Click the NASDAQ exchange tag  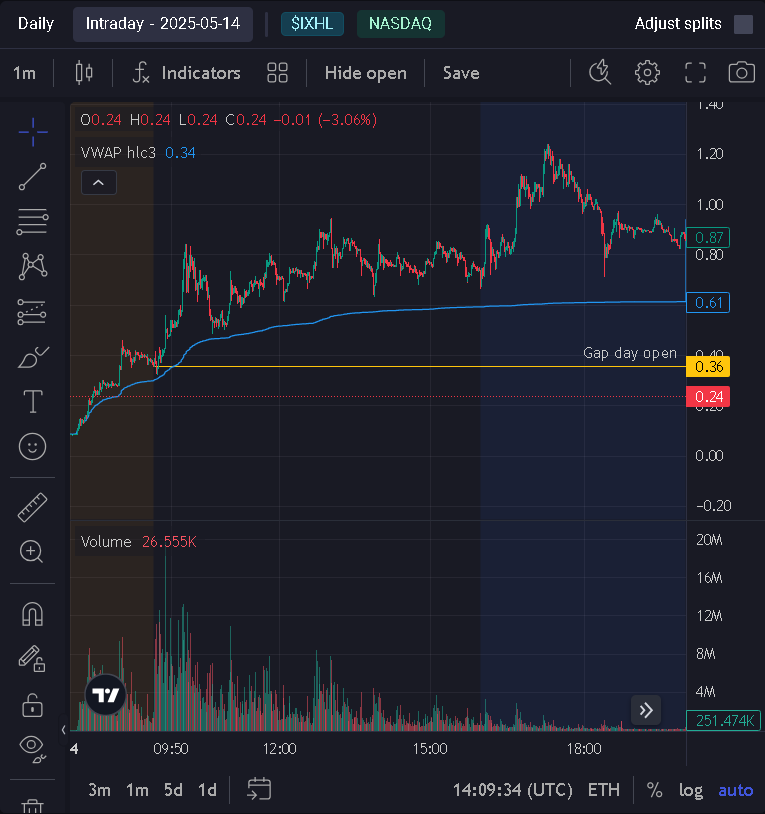pos(400,24)
